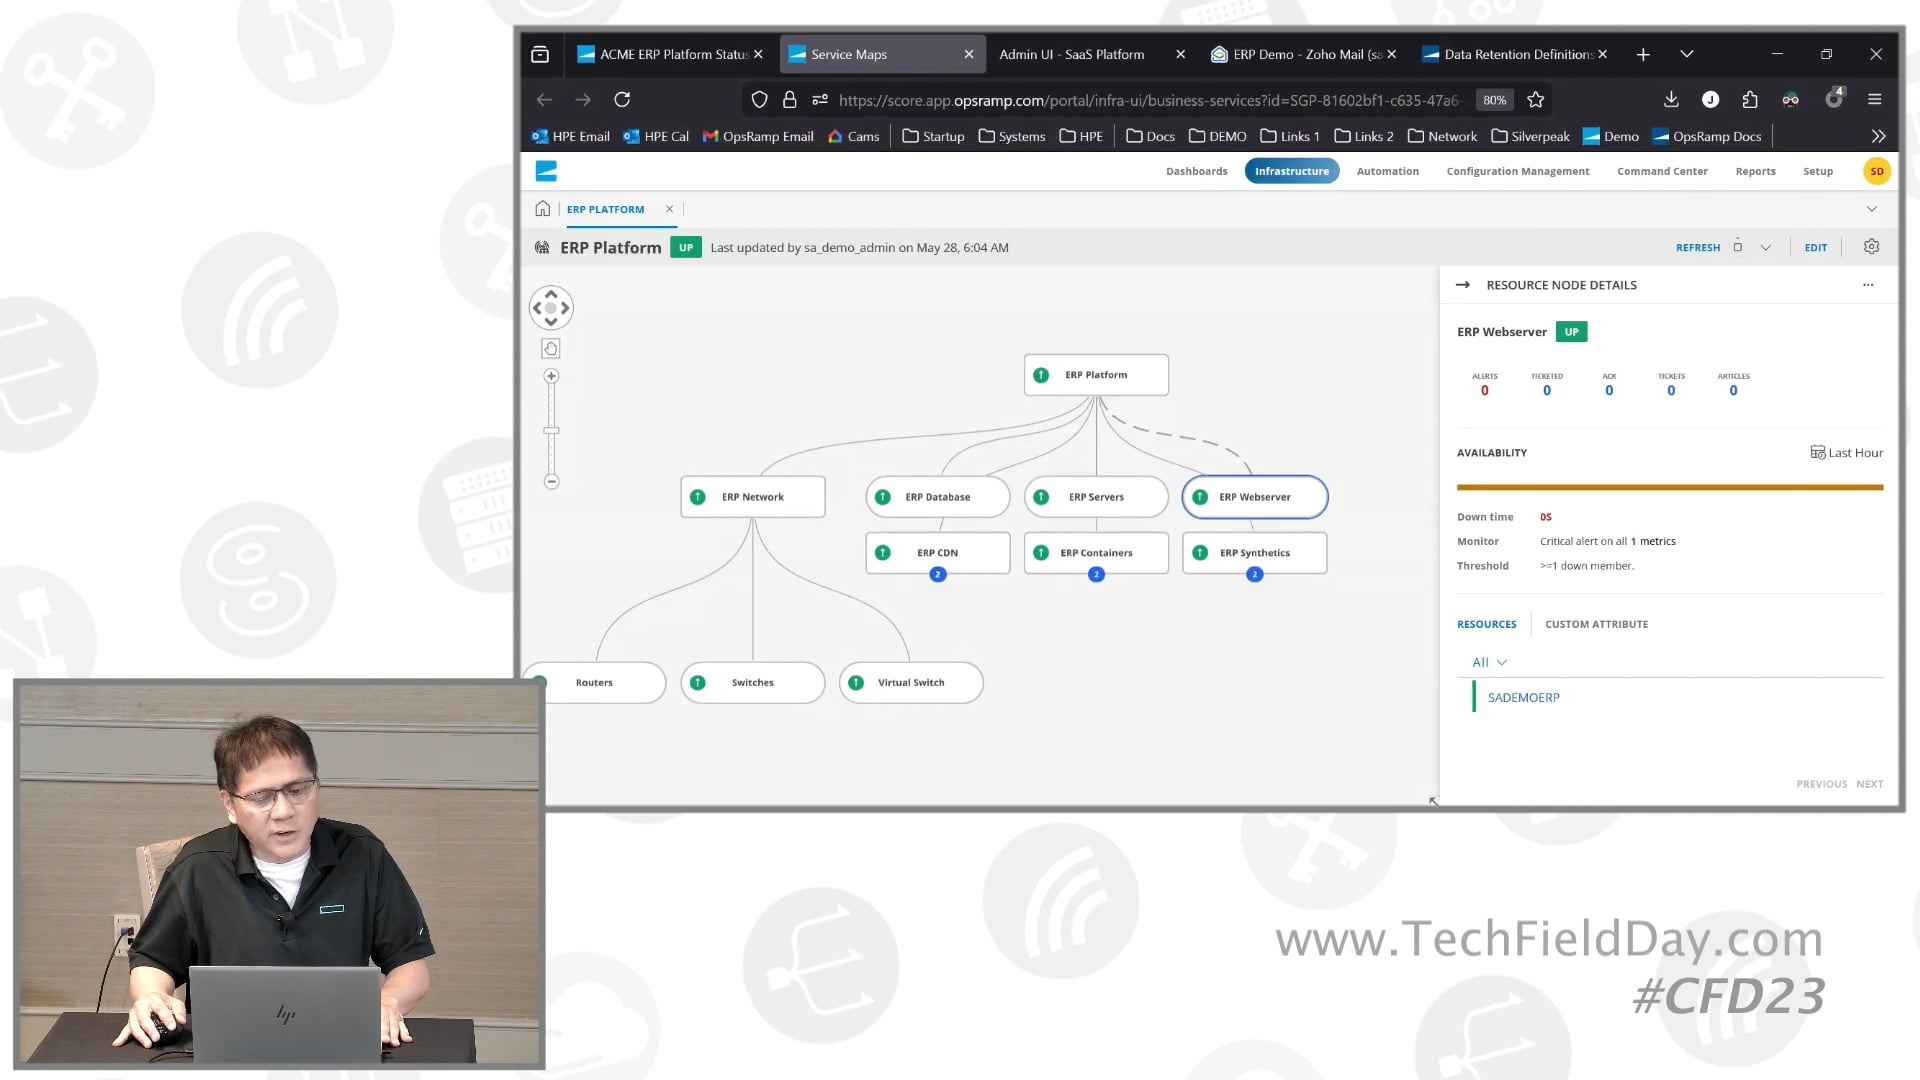Click the home icon beside ERP Platform tab
This screenshot has width=1920, height=1080.
(542, 209)
